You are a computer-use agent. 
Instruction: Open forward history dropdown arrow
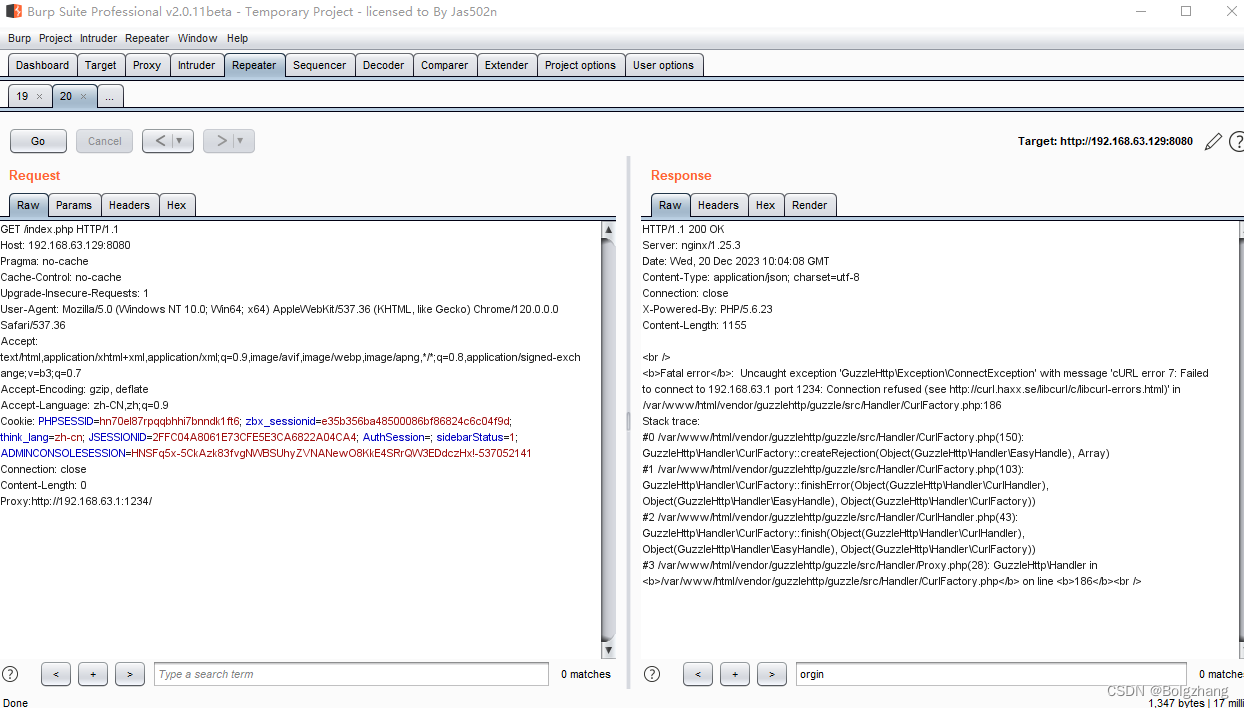[x=241, y=141]
